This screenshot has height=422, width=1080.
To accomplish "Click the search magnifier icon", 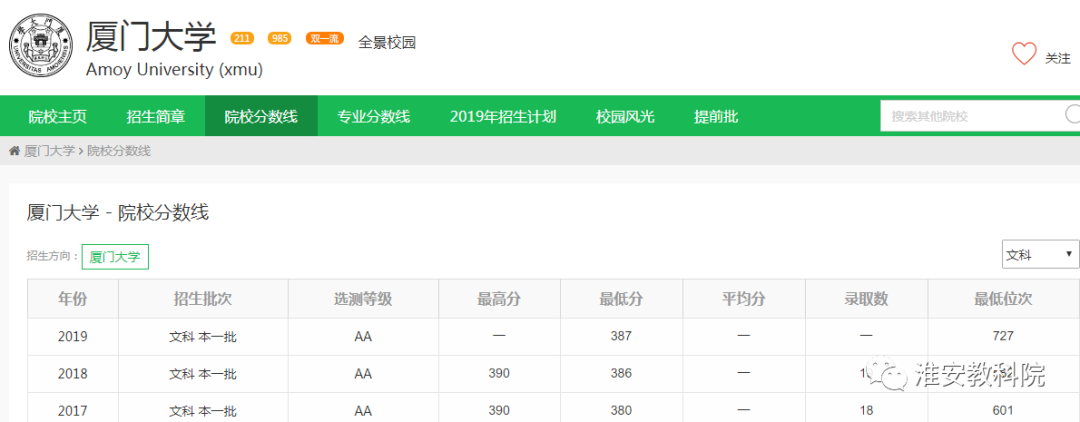I will [x=1072, y=115].
